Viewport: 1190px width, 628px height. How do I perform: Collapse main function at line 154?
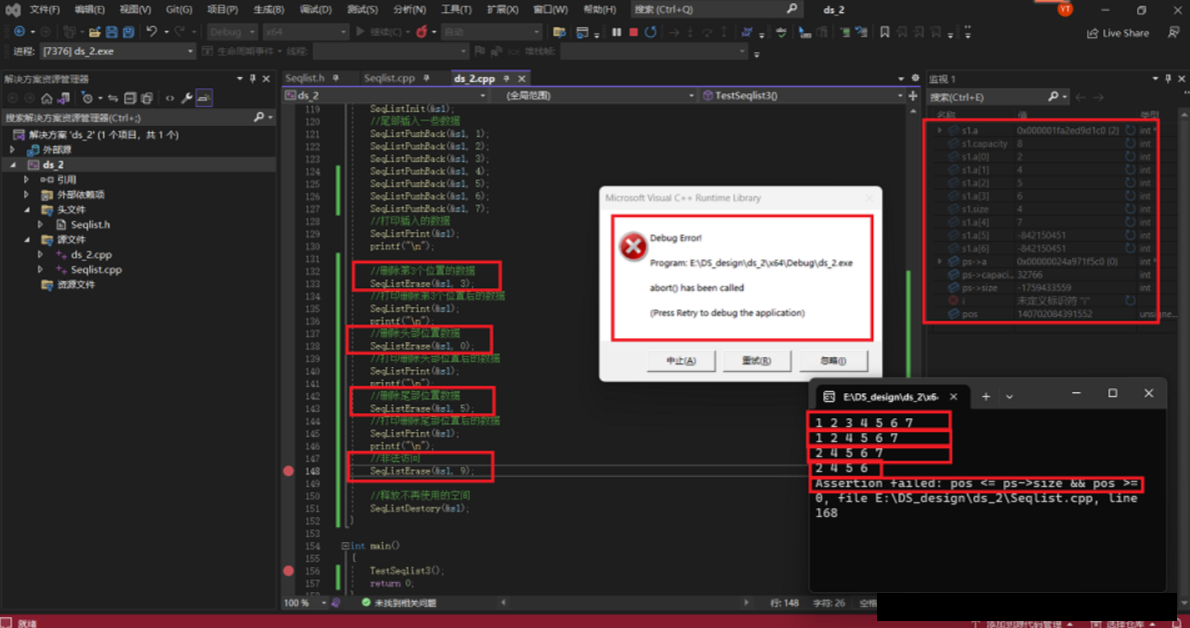(345, 545)
